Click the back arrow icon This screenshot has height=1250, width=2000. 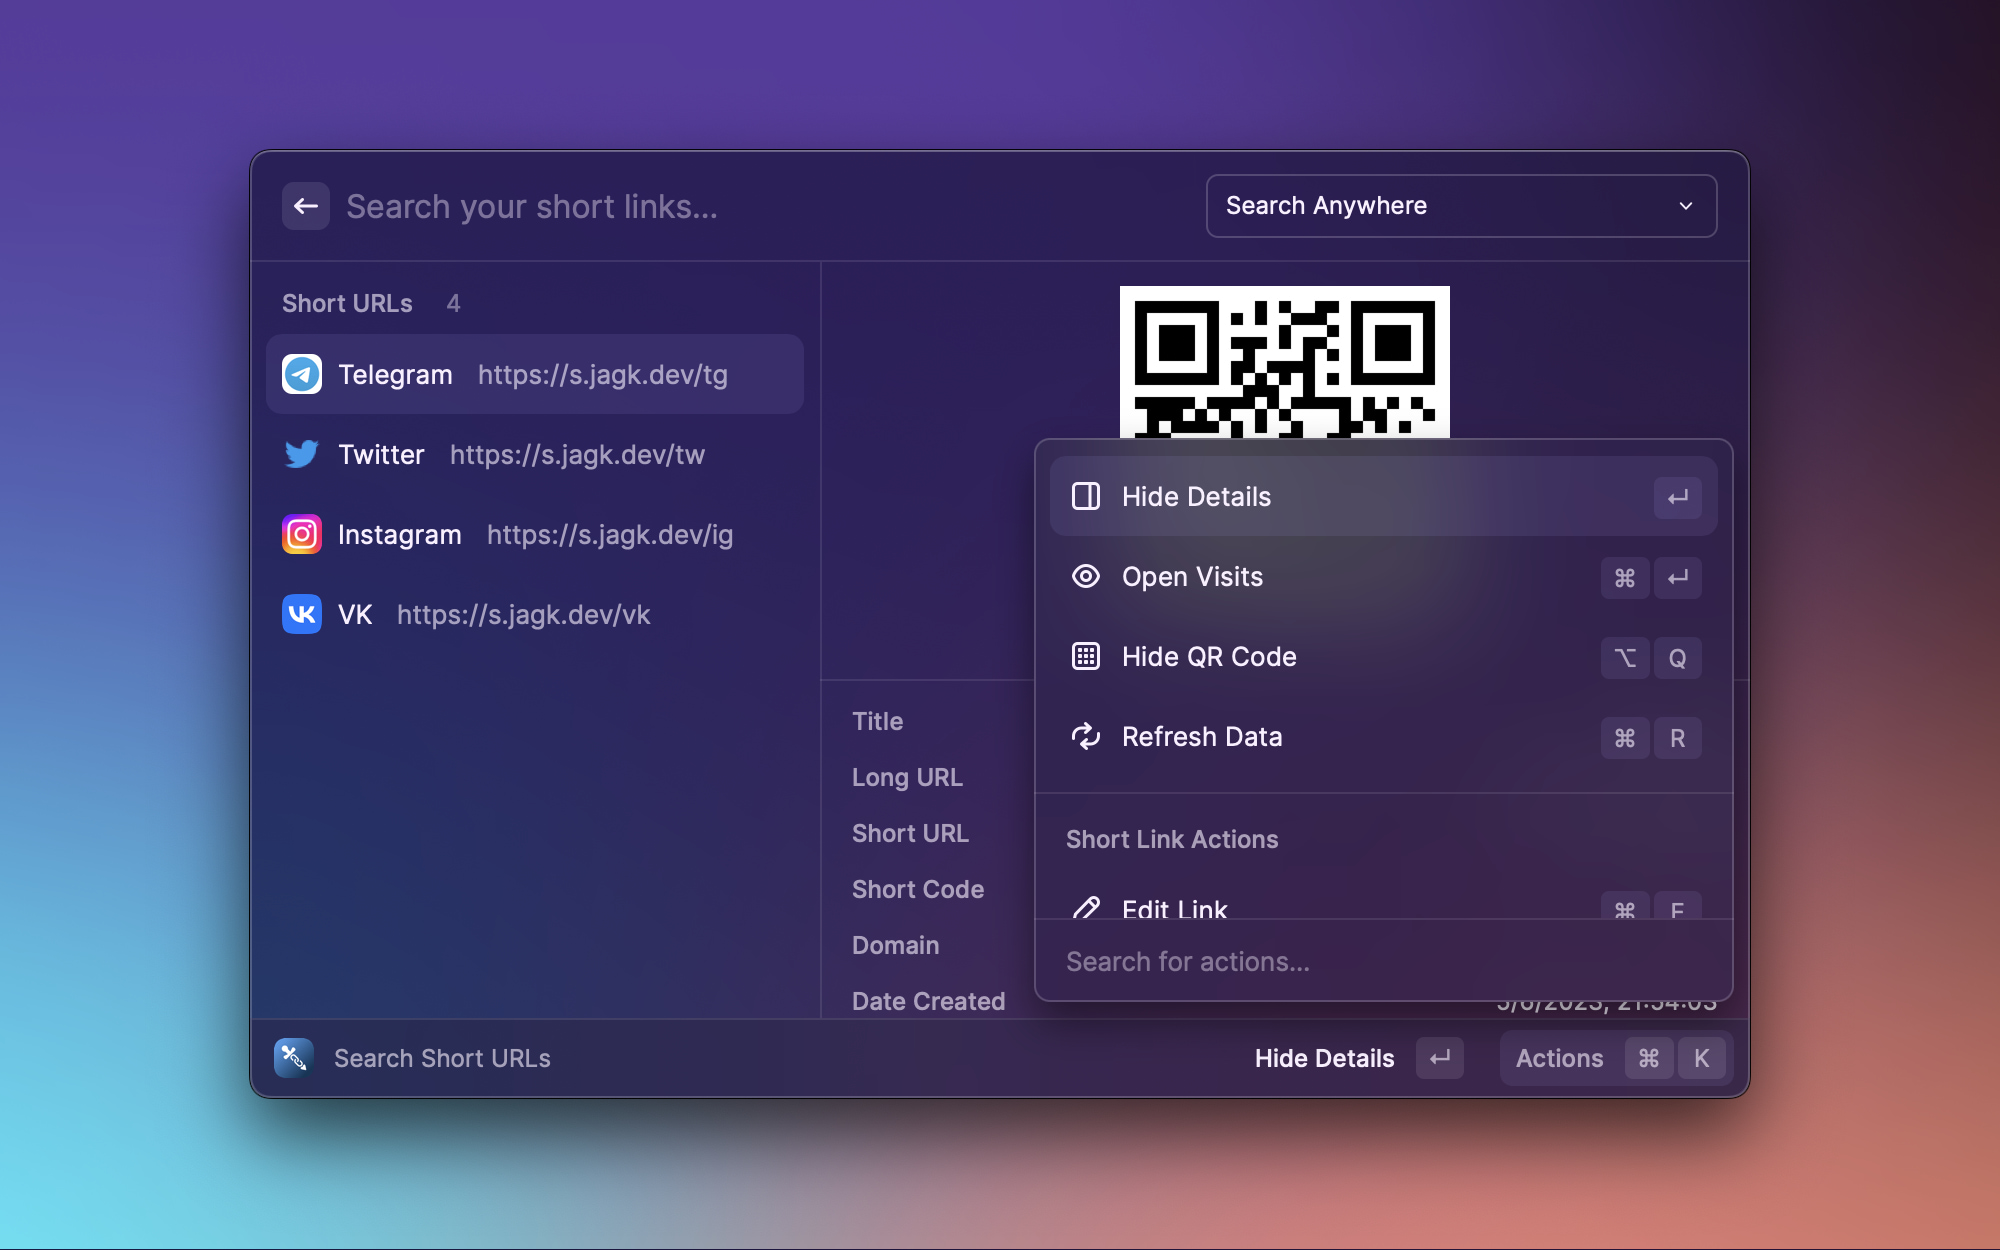coord(305,206)
